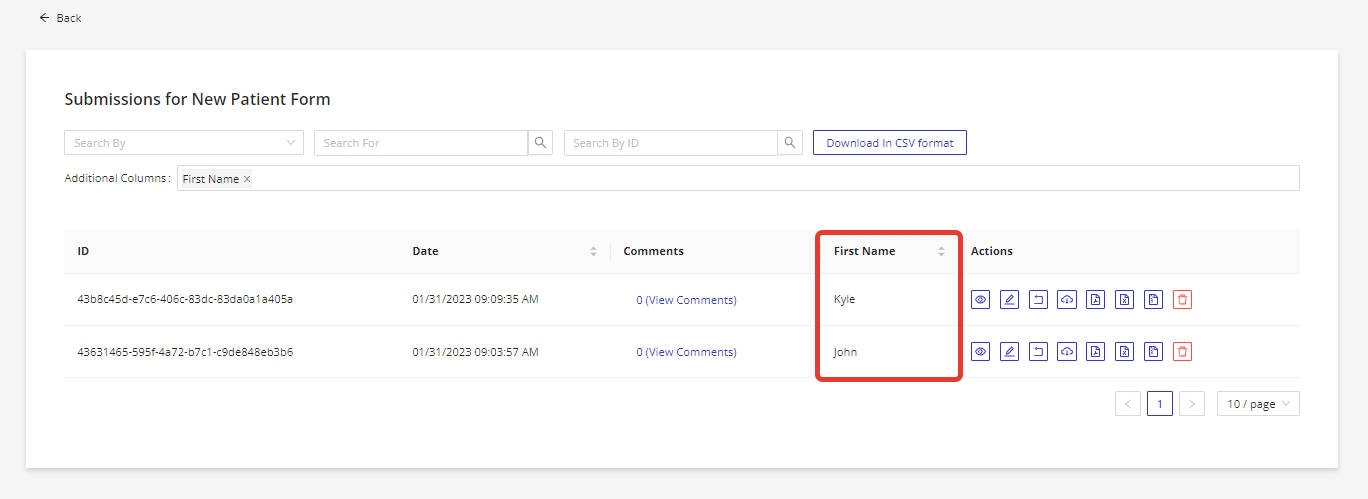Screen dimensions: 1368x499
Task: Expand the 10 / page size selector
Action: [1258, 404]
